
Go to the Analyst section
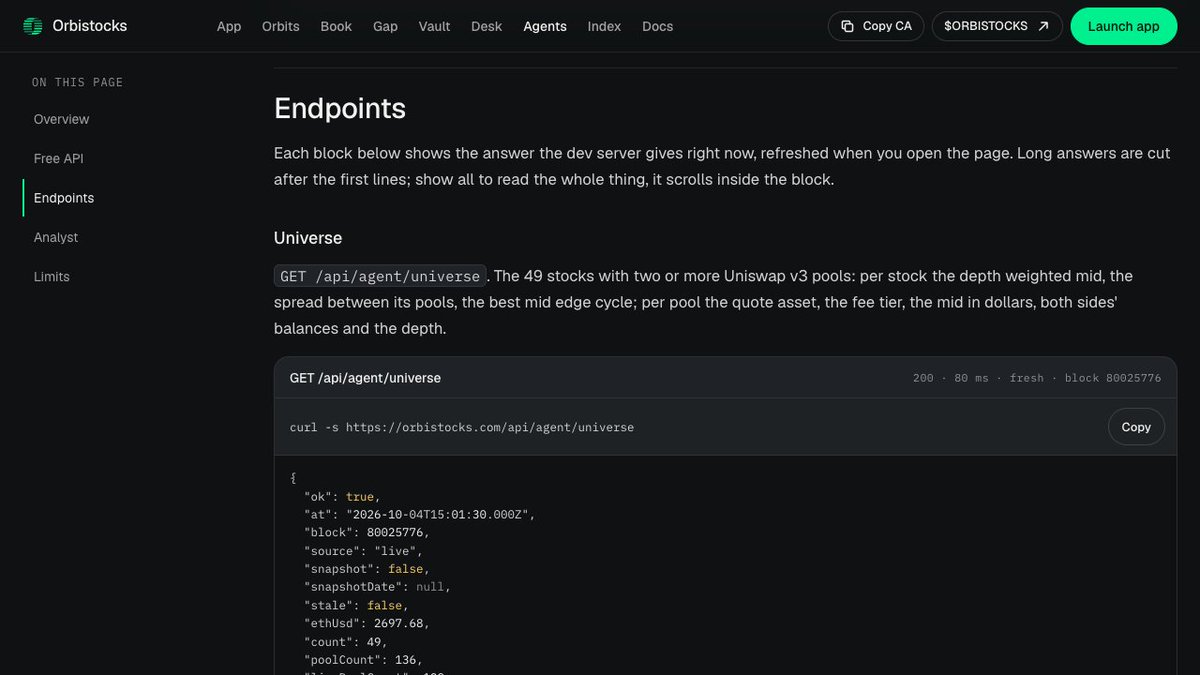pos(56,237)
